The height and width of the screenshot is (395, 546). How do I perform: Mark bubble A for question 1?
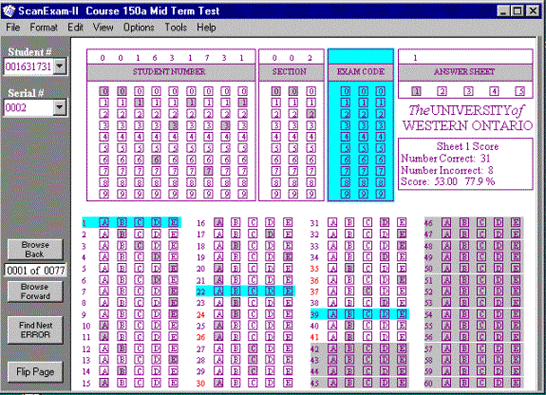(104, 222)
